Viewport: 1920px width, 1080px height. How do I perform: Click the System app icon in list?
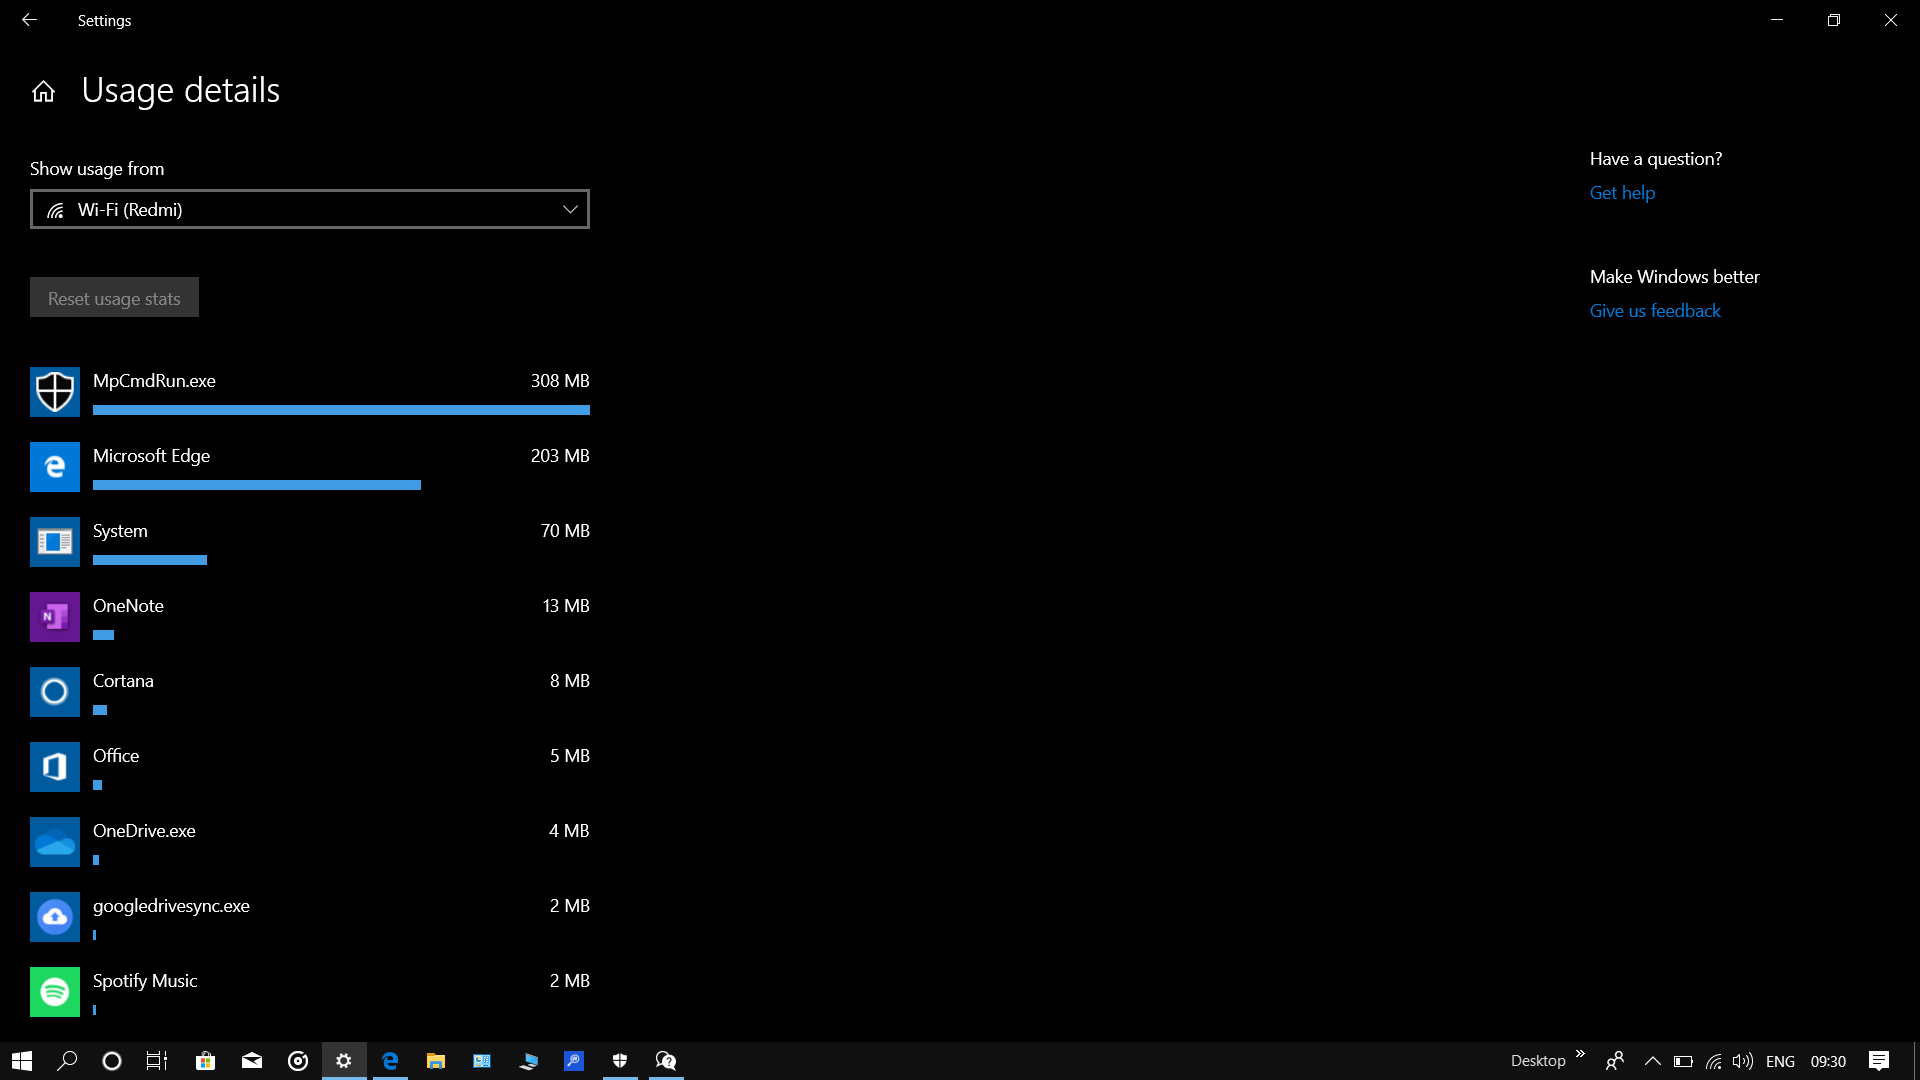click(x=55, y=542)
